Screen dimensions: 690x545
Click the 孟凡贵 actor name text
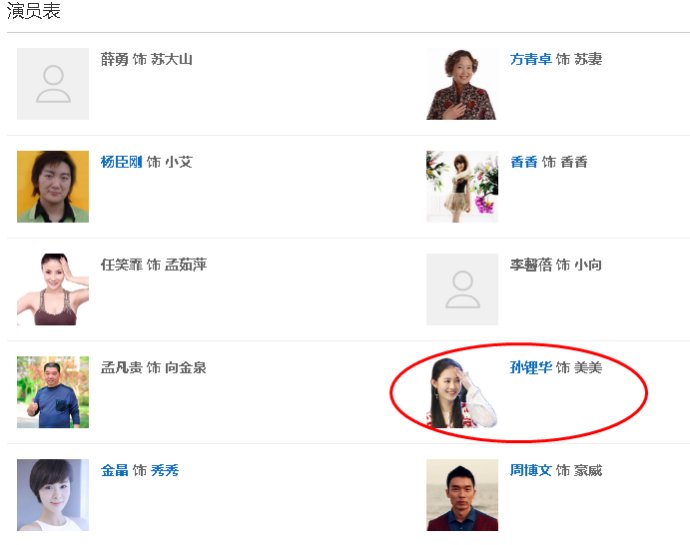click(x=121, y=368)
